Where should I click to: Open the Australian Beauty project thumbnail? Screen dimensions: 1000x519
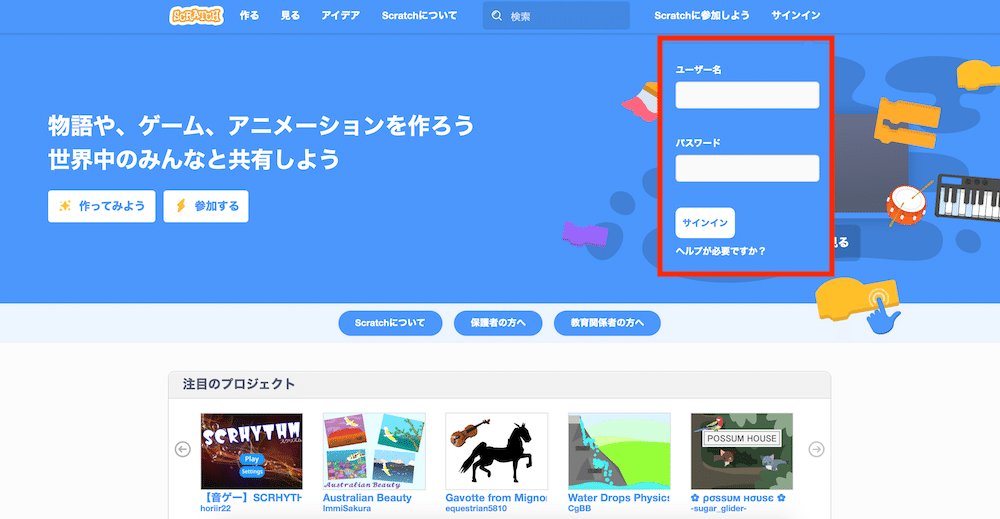(x=374, y=451)
